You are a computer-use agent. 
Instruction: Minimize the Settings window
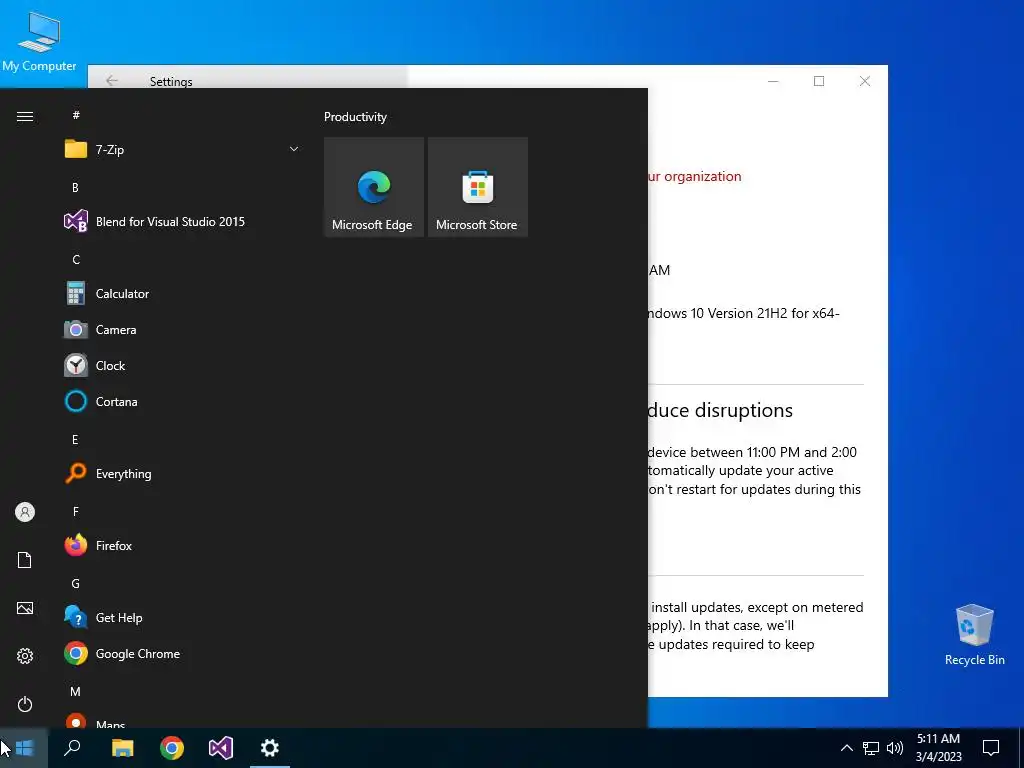click(773, 81)
